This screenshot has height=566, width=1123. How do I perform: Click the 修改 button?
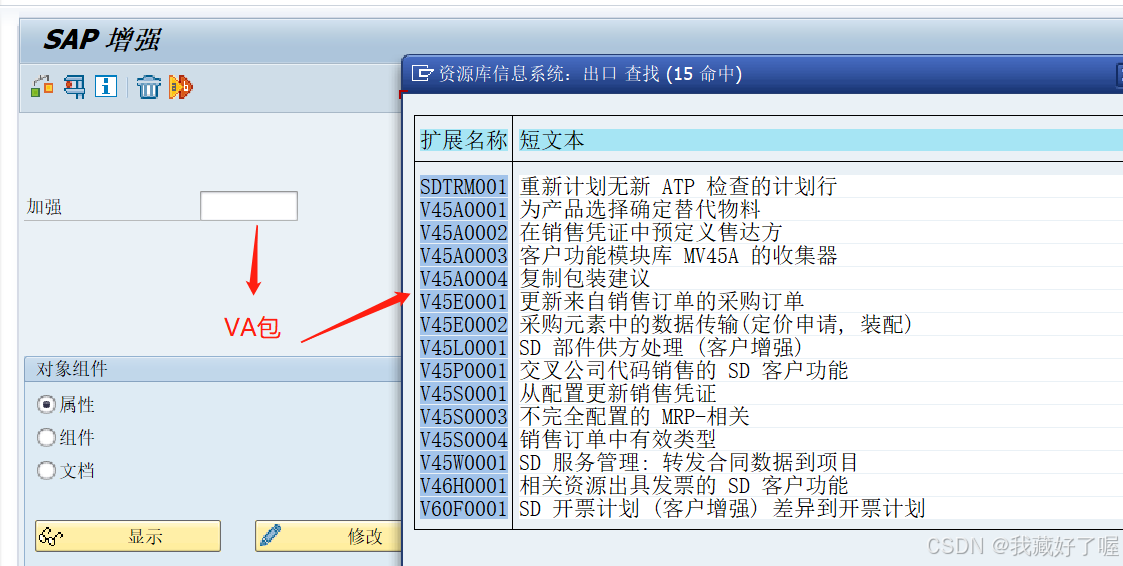click(x=329, y=536)
